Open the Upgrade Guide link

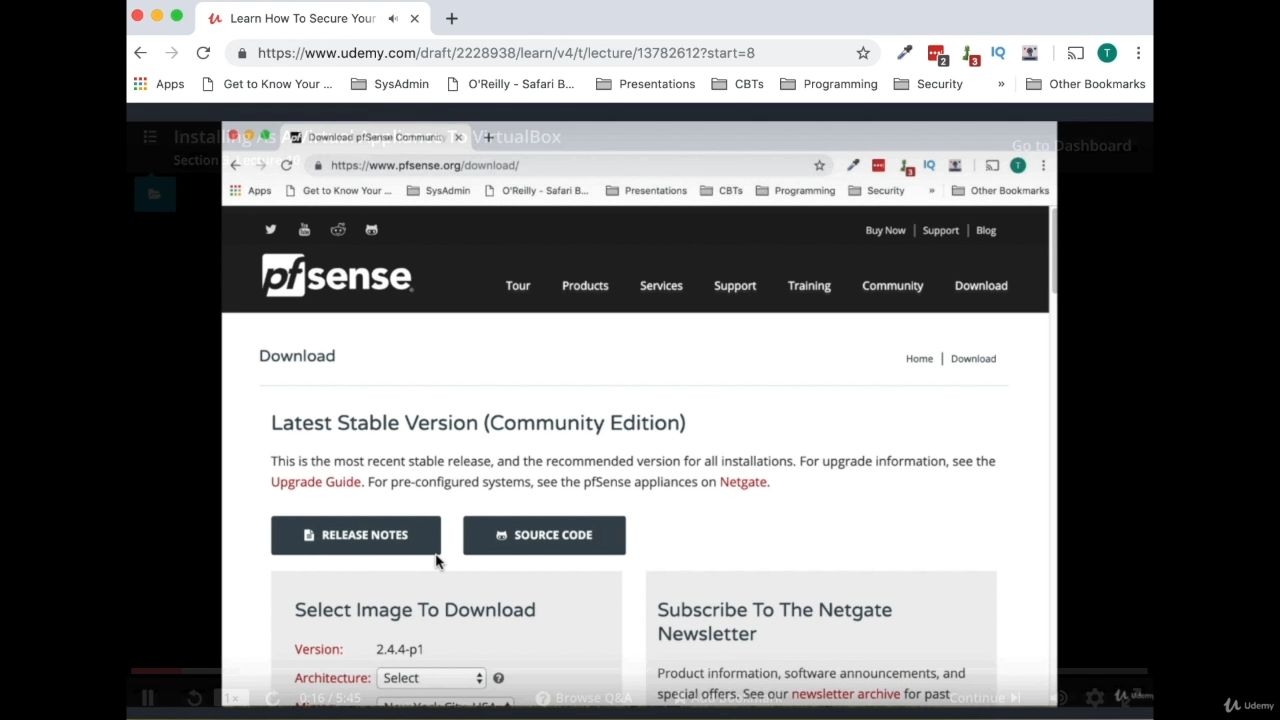point(316,482)
